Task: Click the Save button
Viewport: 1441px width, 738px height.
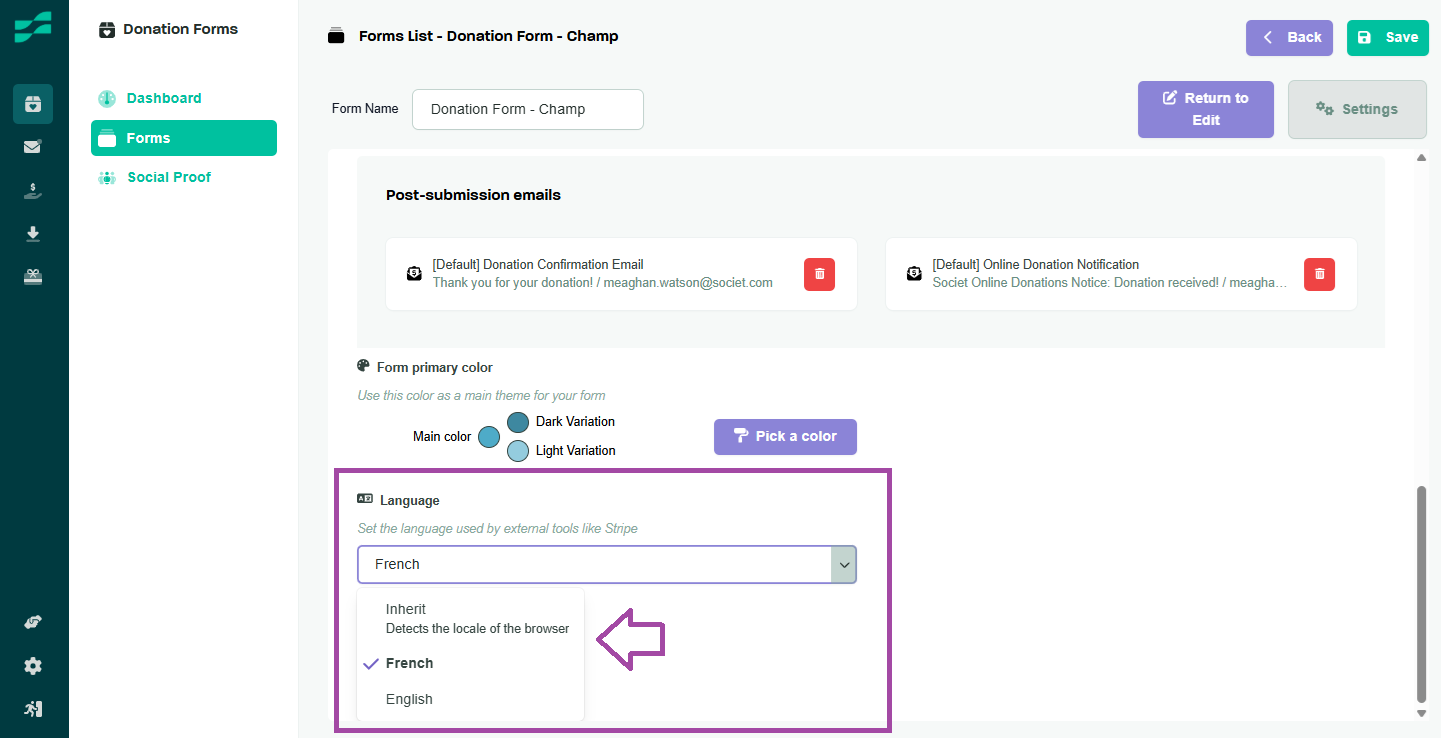Action: click(x=1387, y=37)
